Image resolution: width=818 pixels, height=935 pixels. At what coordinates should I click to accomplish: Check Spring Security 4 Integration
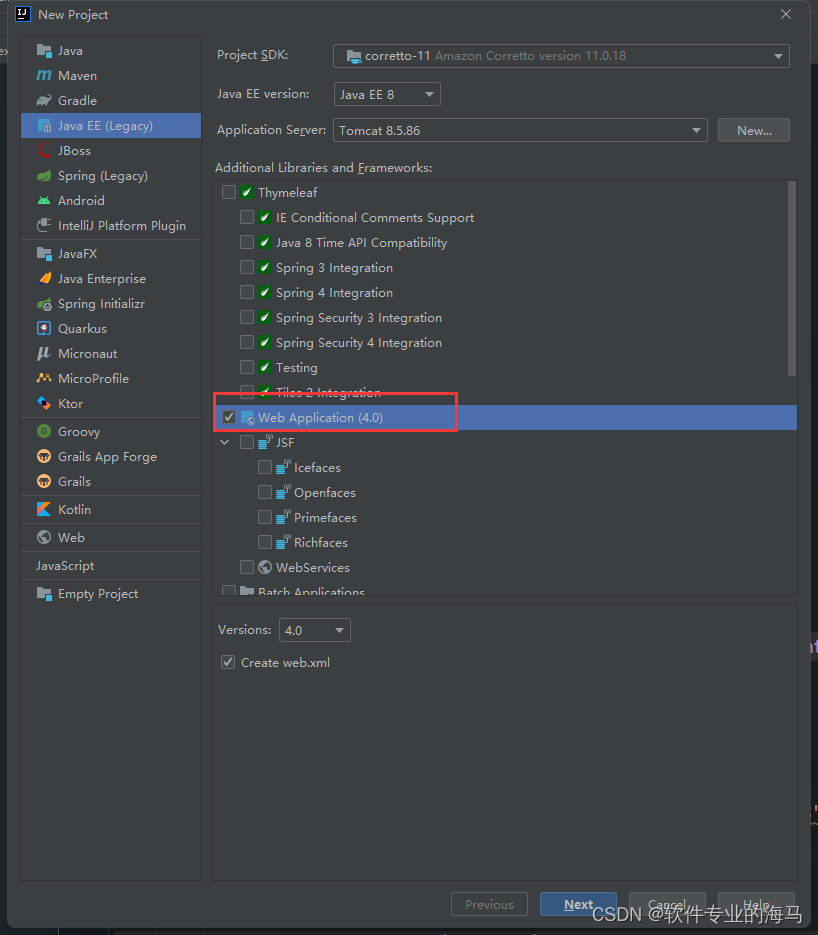[247, 343]
